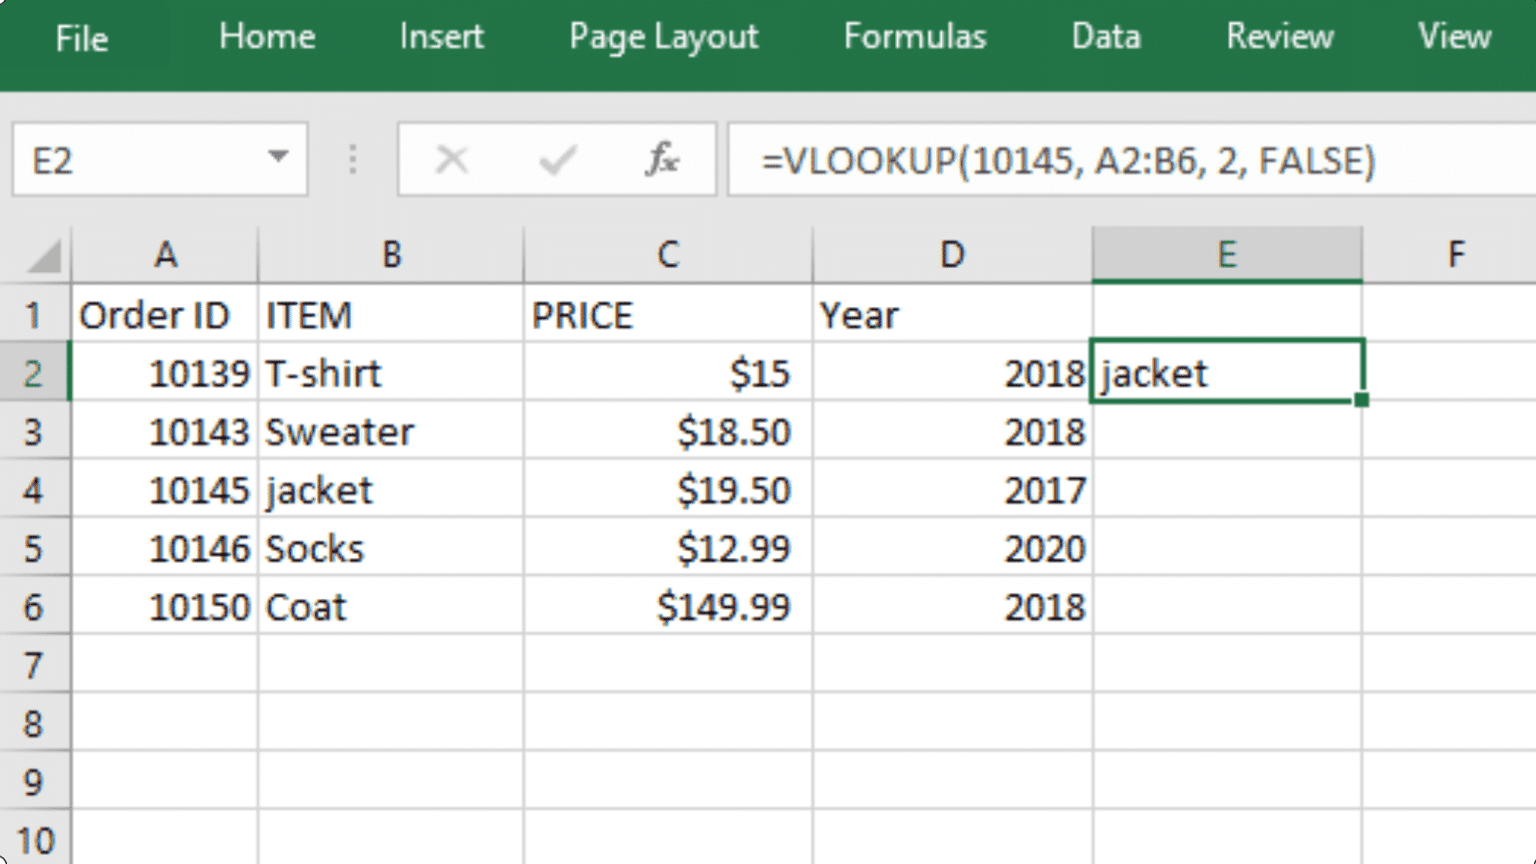Viewport: 1536px width, 864px height.
Task: Open the Data ribbon tab
Action: 1105,38
